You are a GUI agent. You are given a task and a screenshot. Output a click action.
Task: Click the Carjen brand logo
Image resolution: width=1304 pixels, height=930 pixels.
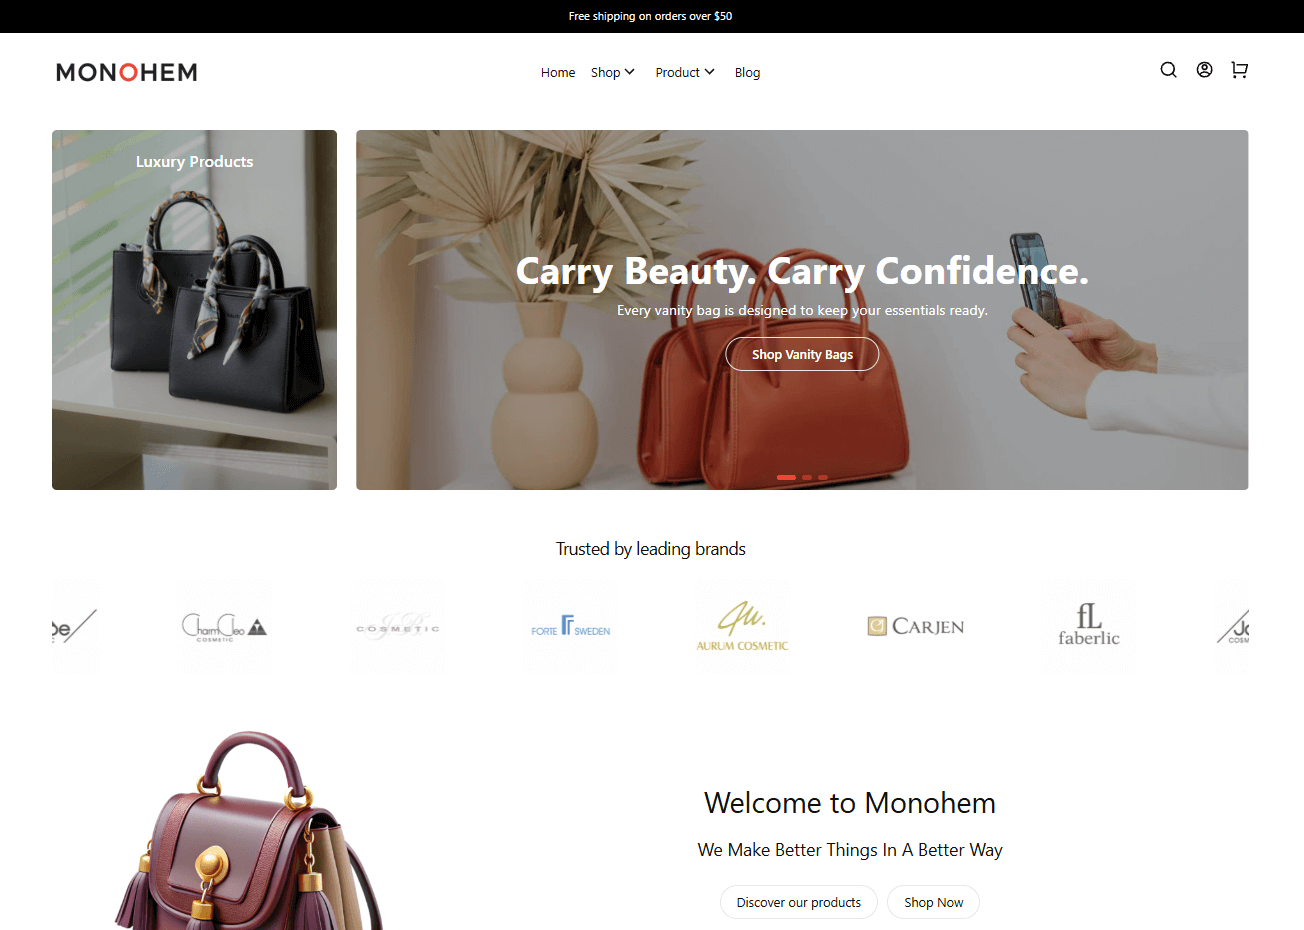click(915, 627)
